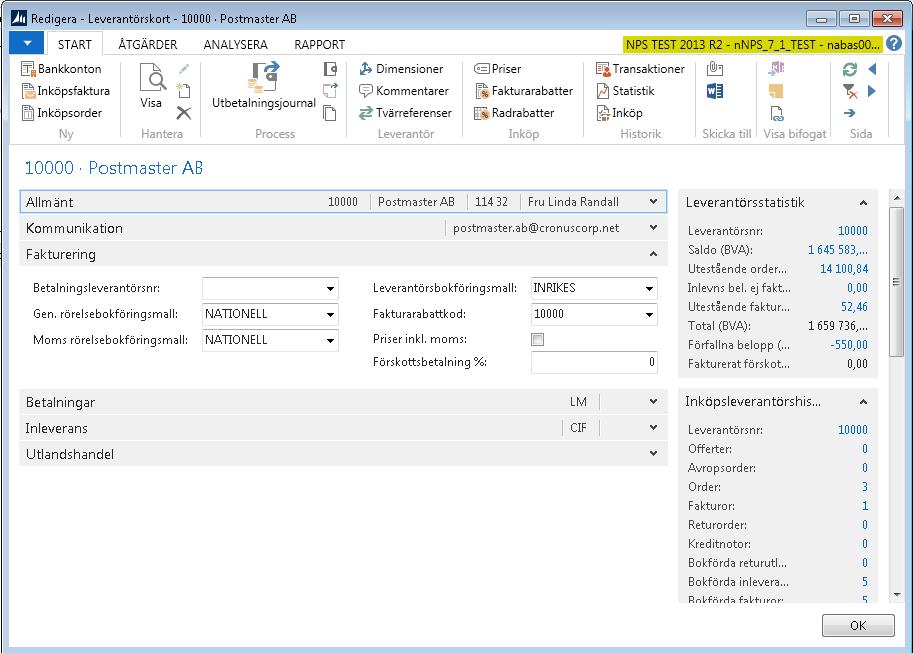913x653 pixels.
Task: Open Priser in the Inköp group
Action: click(x=497, y=69)
